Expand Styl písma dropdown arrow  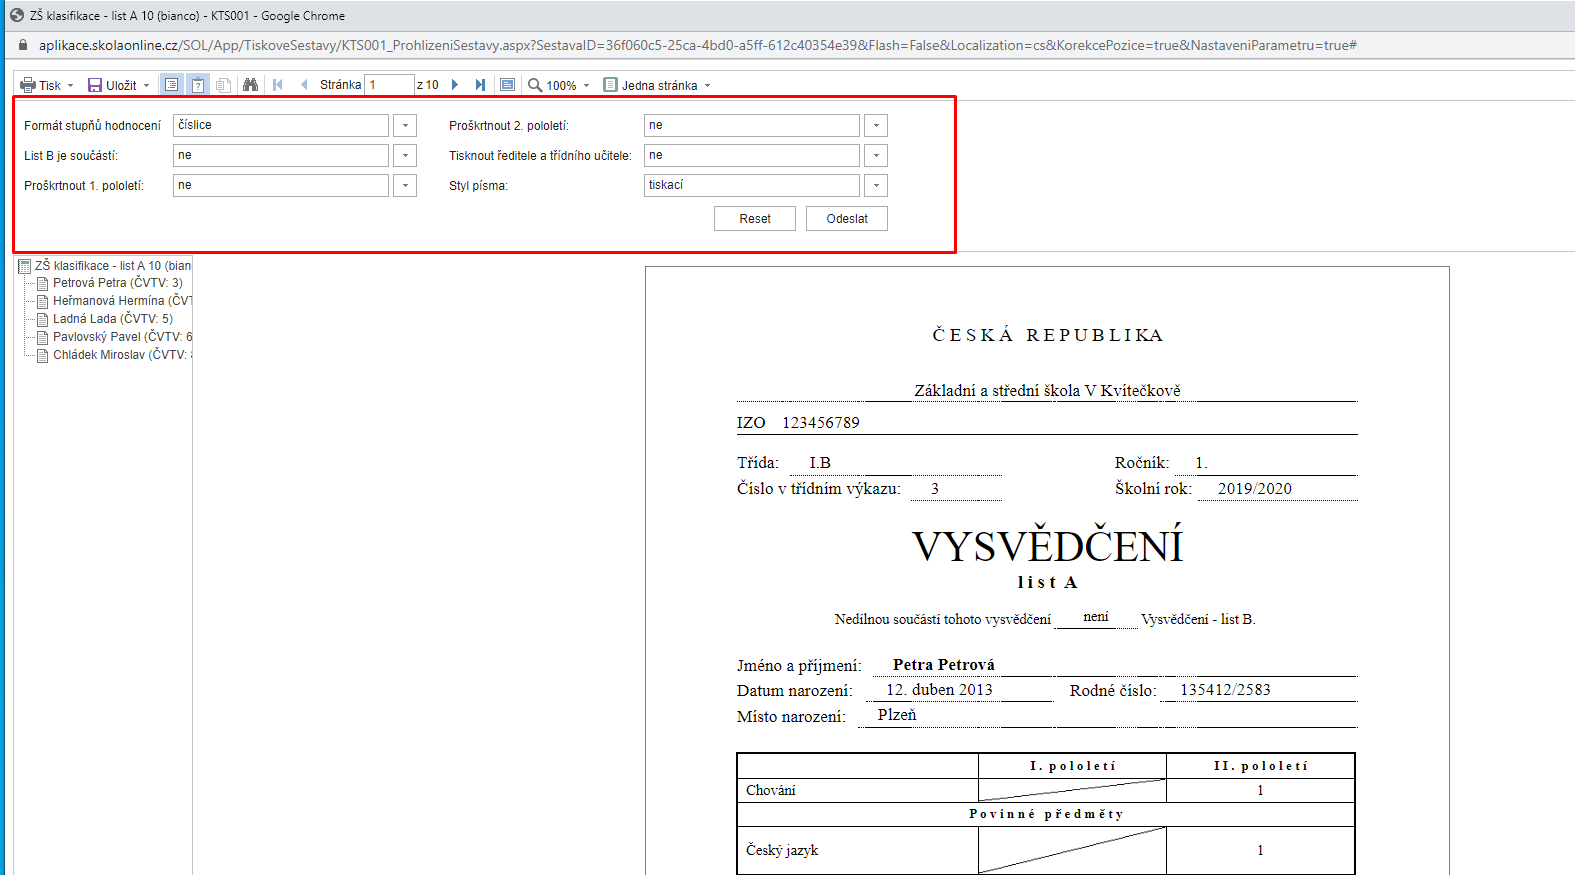876,185
